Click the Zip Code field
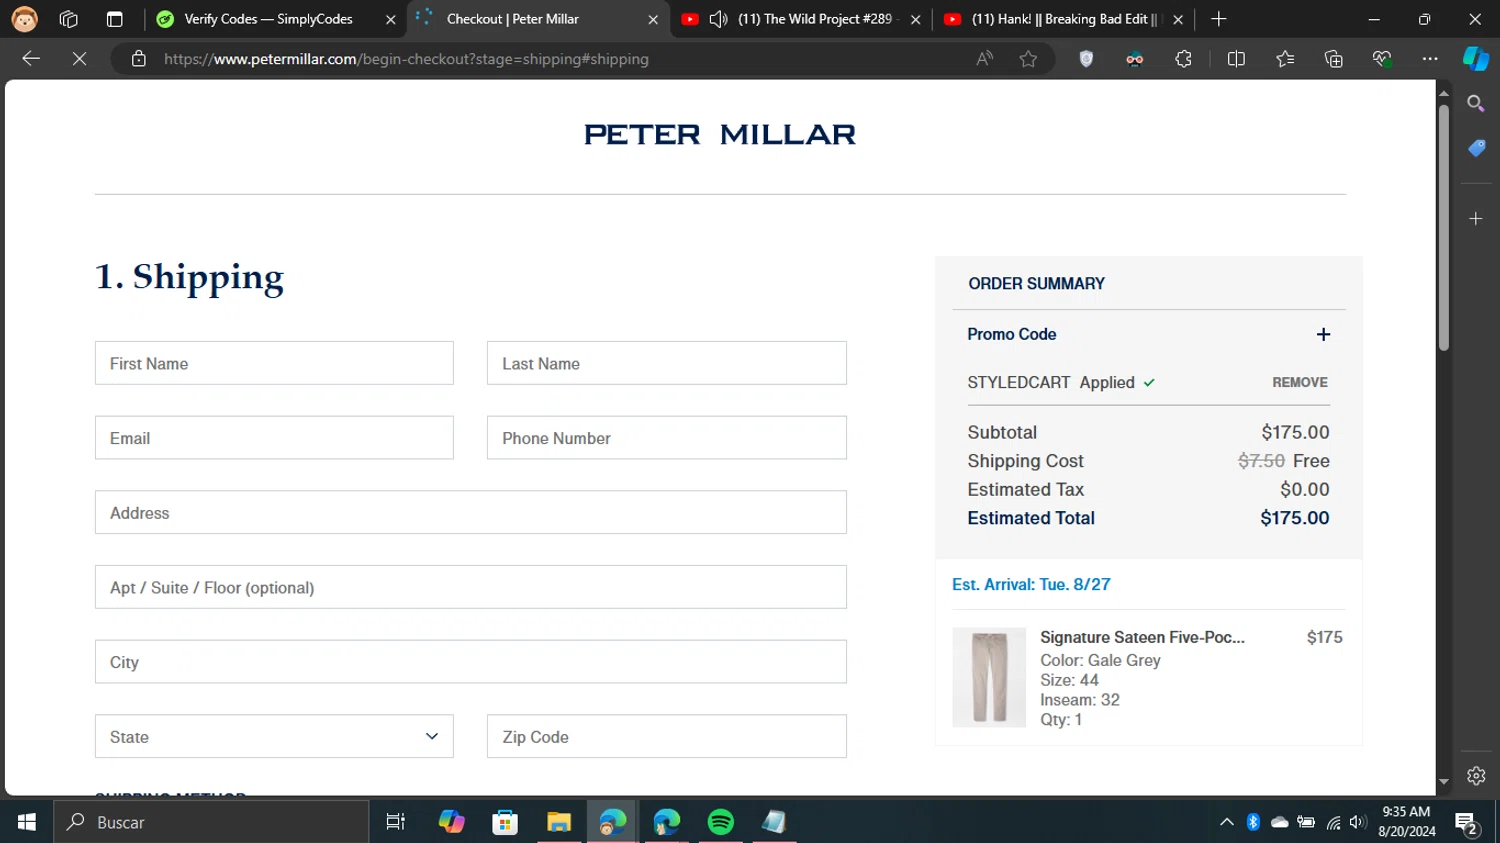The height and width of the screenshot is (843, 1500). click(666, 736)
